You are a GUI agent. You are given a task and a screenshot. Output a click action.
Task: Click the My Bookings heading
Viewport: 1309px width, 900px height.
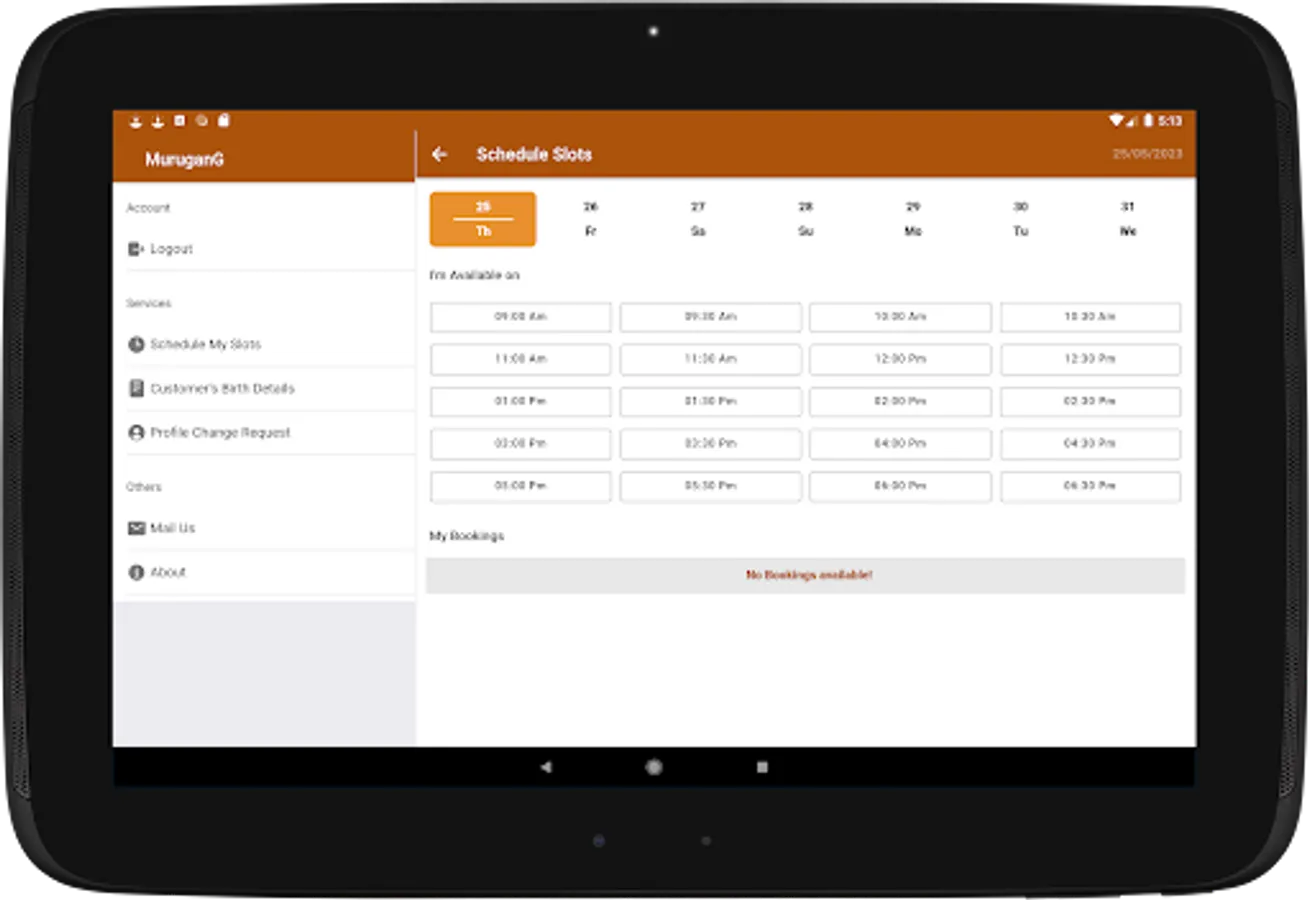point(467,536)
